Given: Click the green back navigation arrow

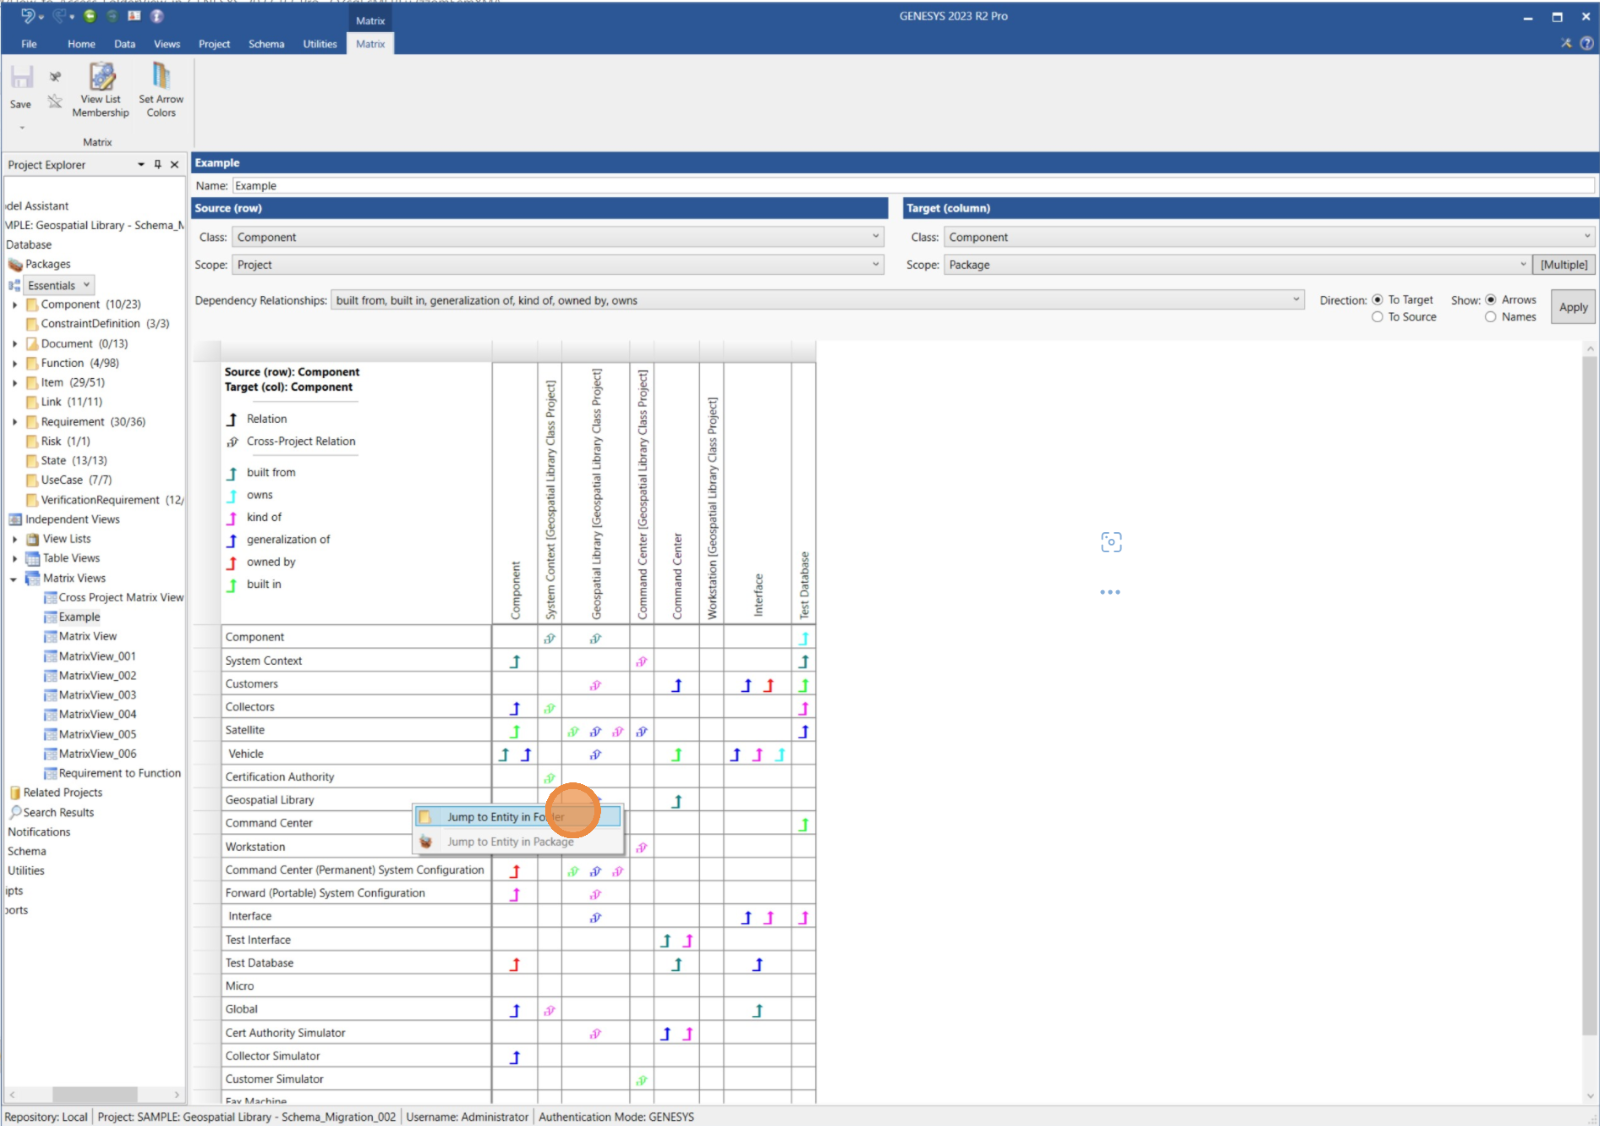Looking at the screenshot, I should pos(90,16).
